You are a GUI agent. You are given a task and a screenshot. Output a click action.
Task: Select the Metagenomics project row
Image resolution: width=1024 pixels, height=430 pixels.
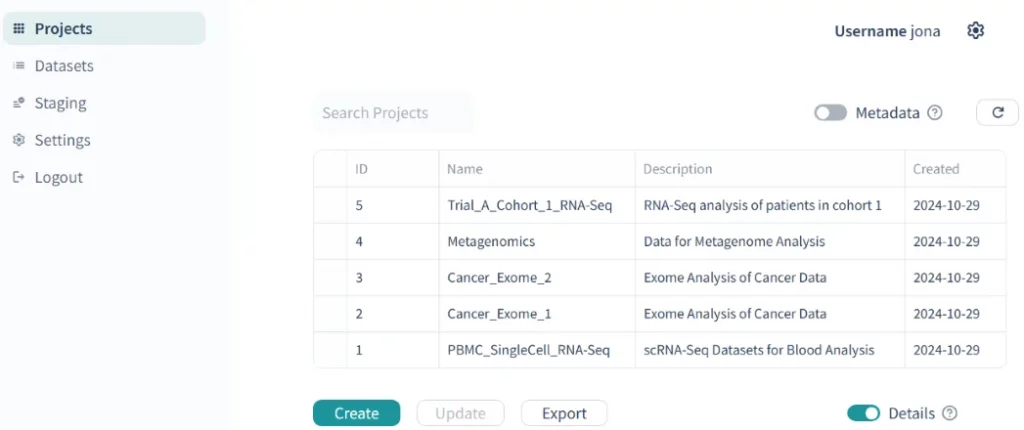click(x=491, y=241)
